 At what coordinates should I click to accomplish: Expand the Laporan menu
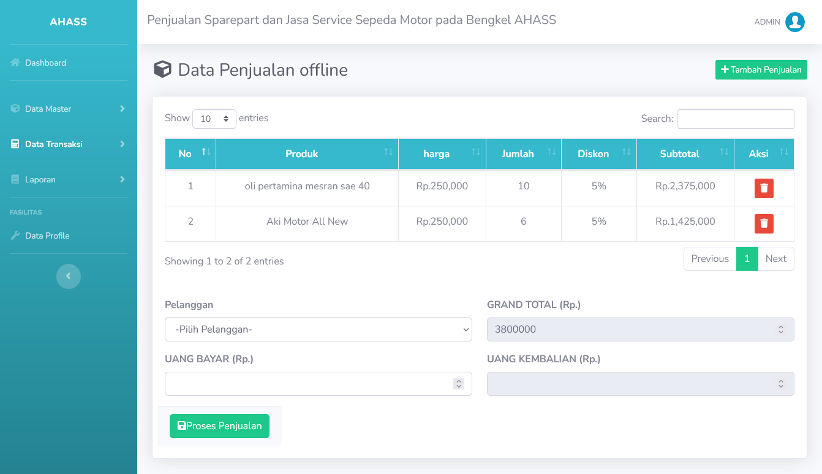pos(68,179)
